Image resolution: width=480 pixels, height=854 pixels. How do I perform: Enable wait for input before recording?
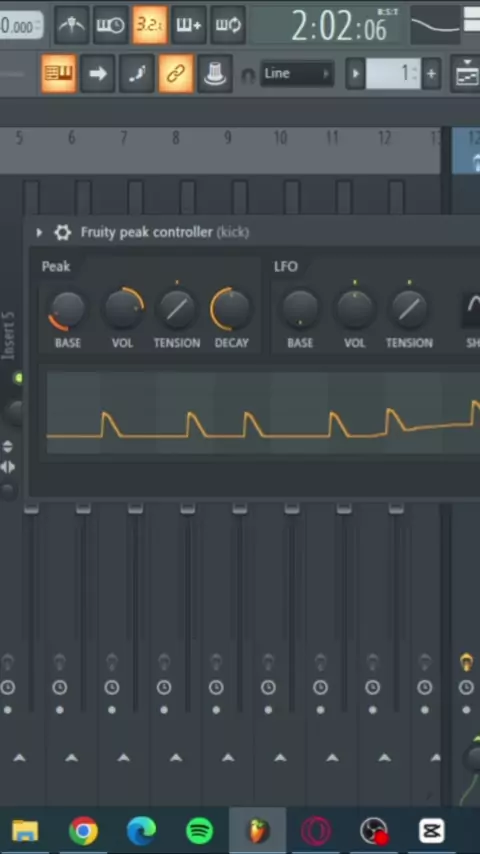(x=111, y=25)
